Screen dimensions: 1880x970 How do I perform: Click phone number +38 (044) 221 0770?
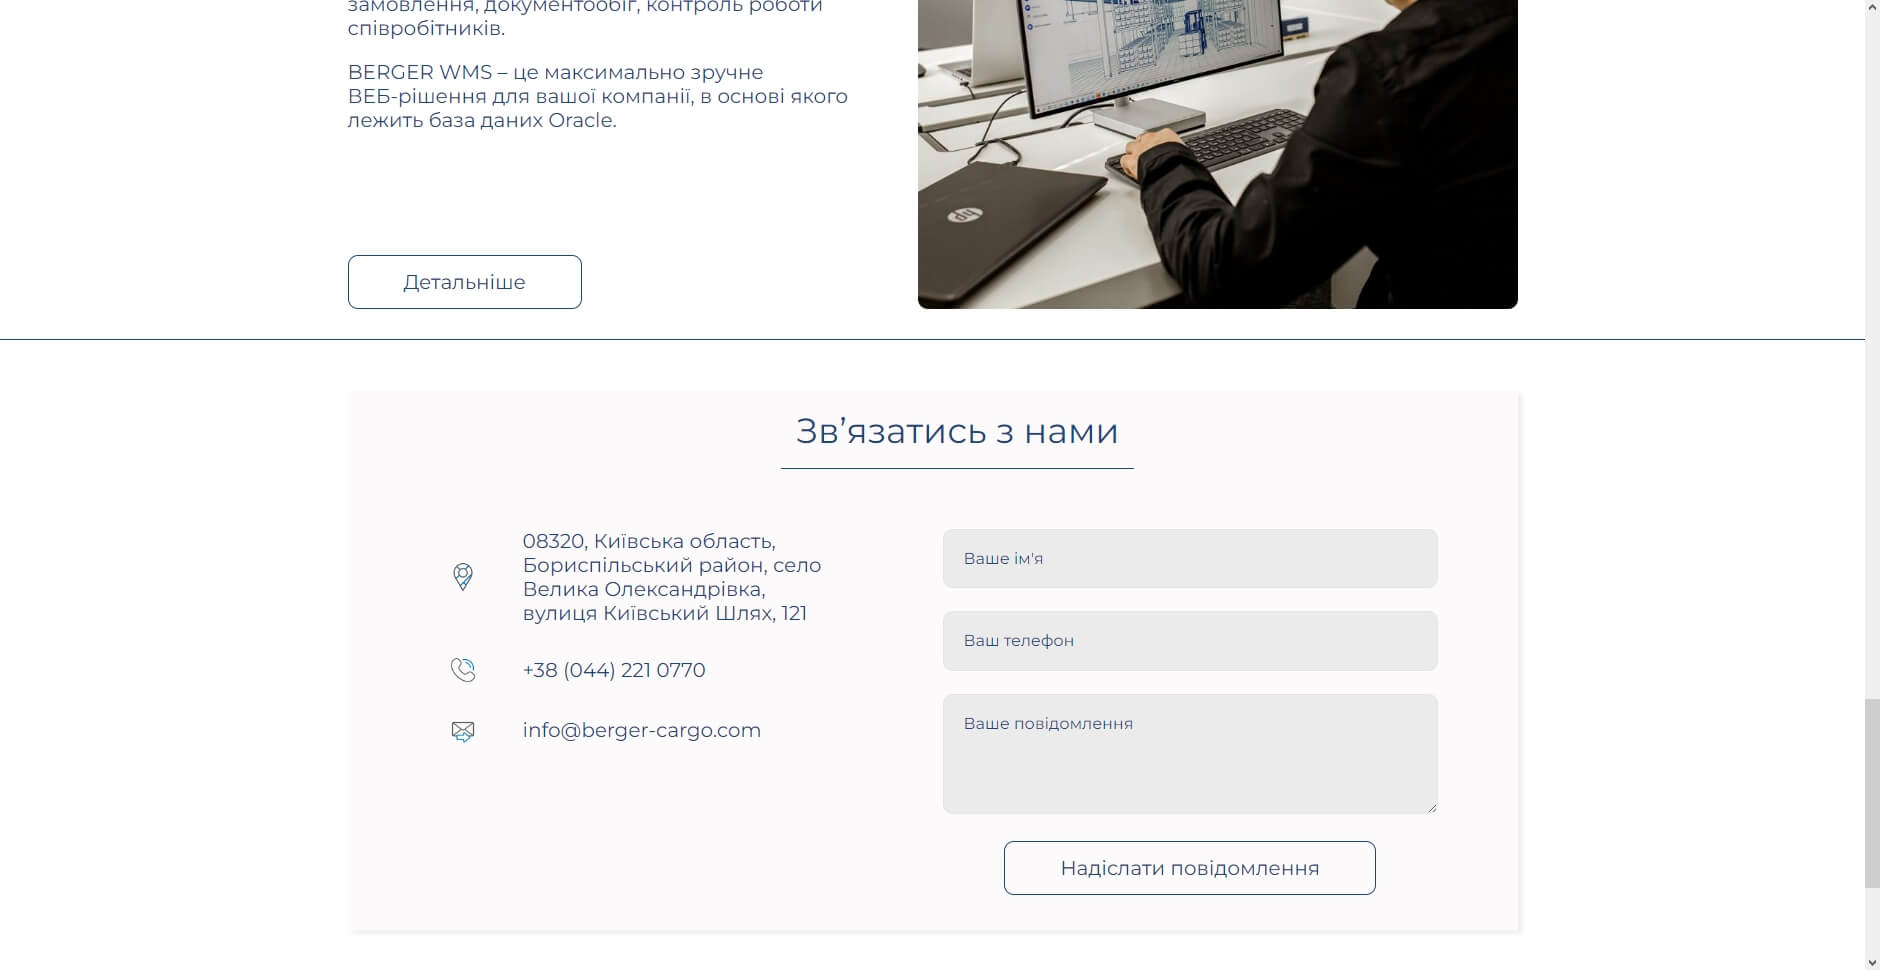point(613,670)
